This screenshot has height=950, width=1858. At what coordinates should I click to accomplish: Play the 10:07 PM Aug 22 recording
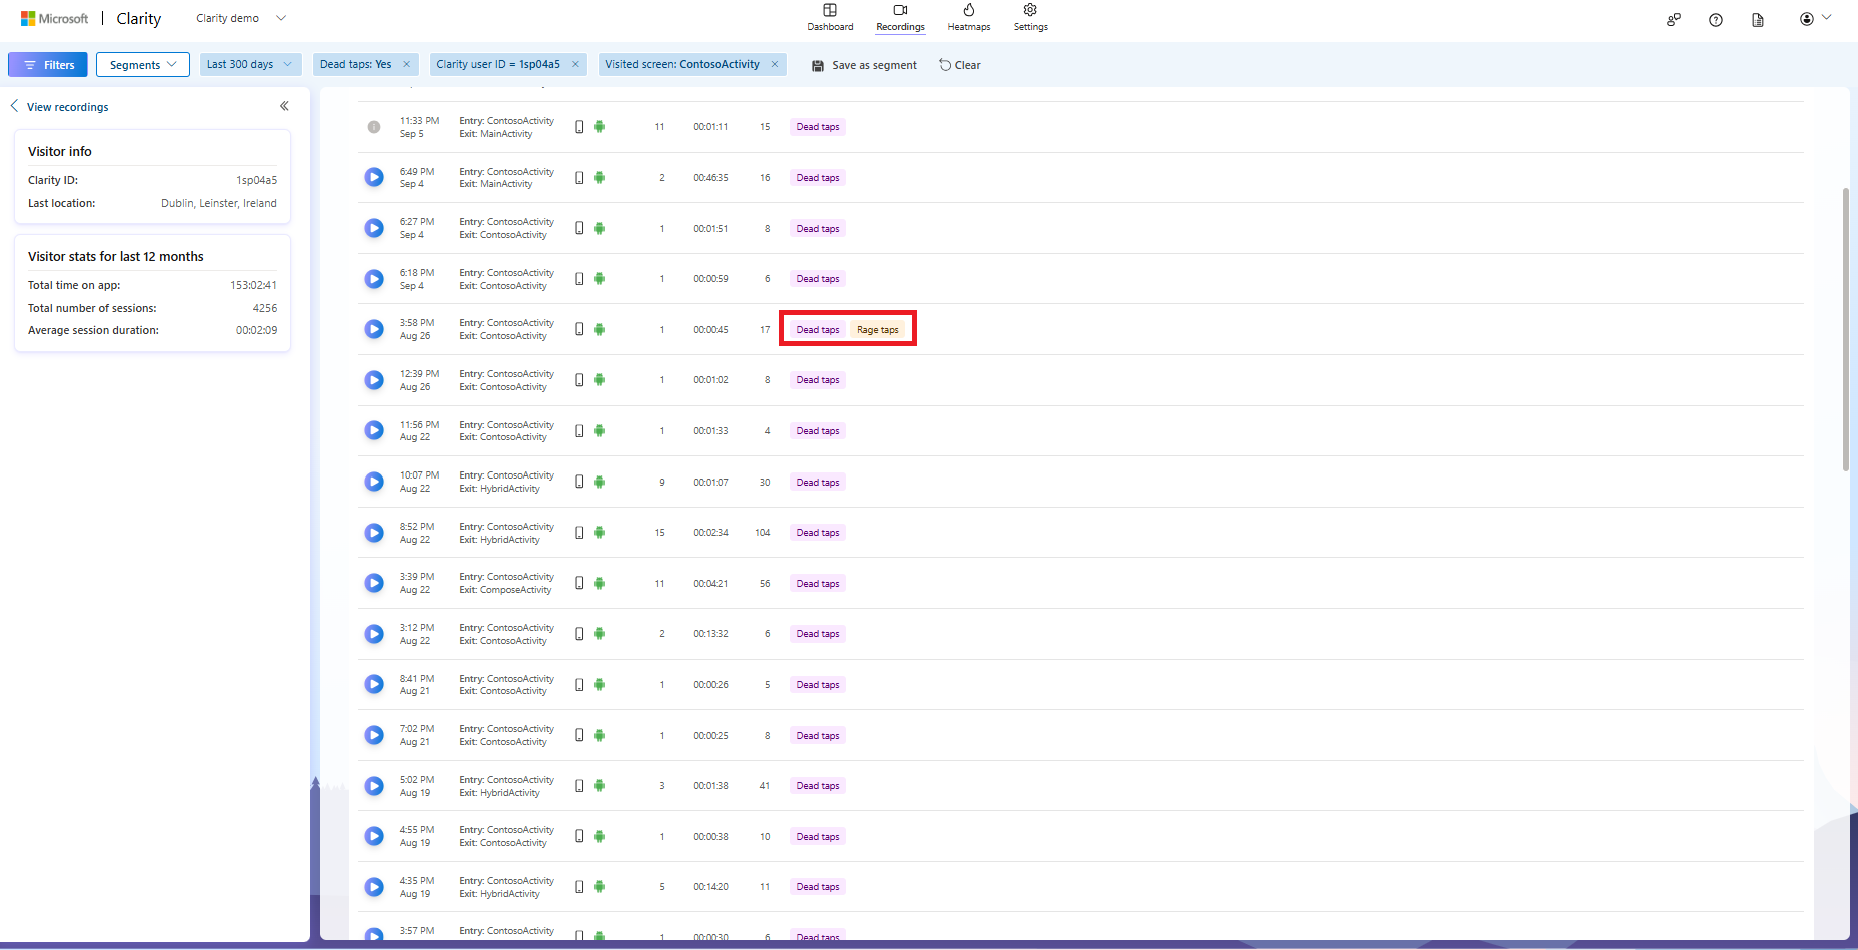[374, 482]
